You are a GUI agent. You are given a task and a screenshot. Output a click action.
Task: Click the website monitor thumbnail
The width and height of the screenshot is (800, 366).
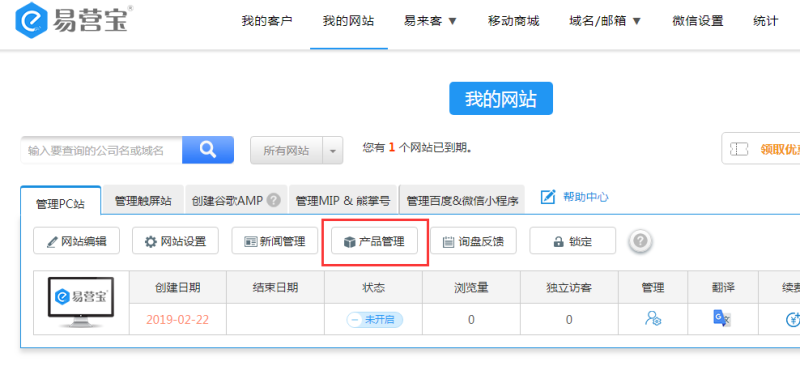pos(81,303)
